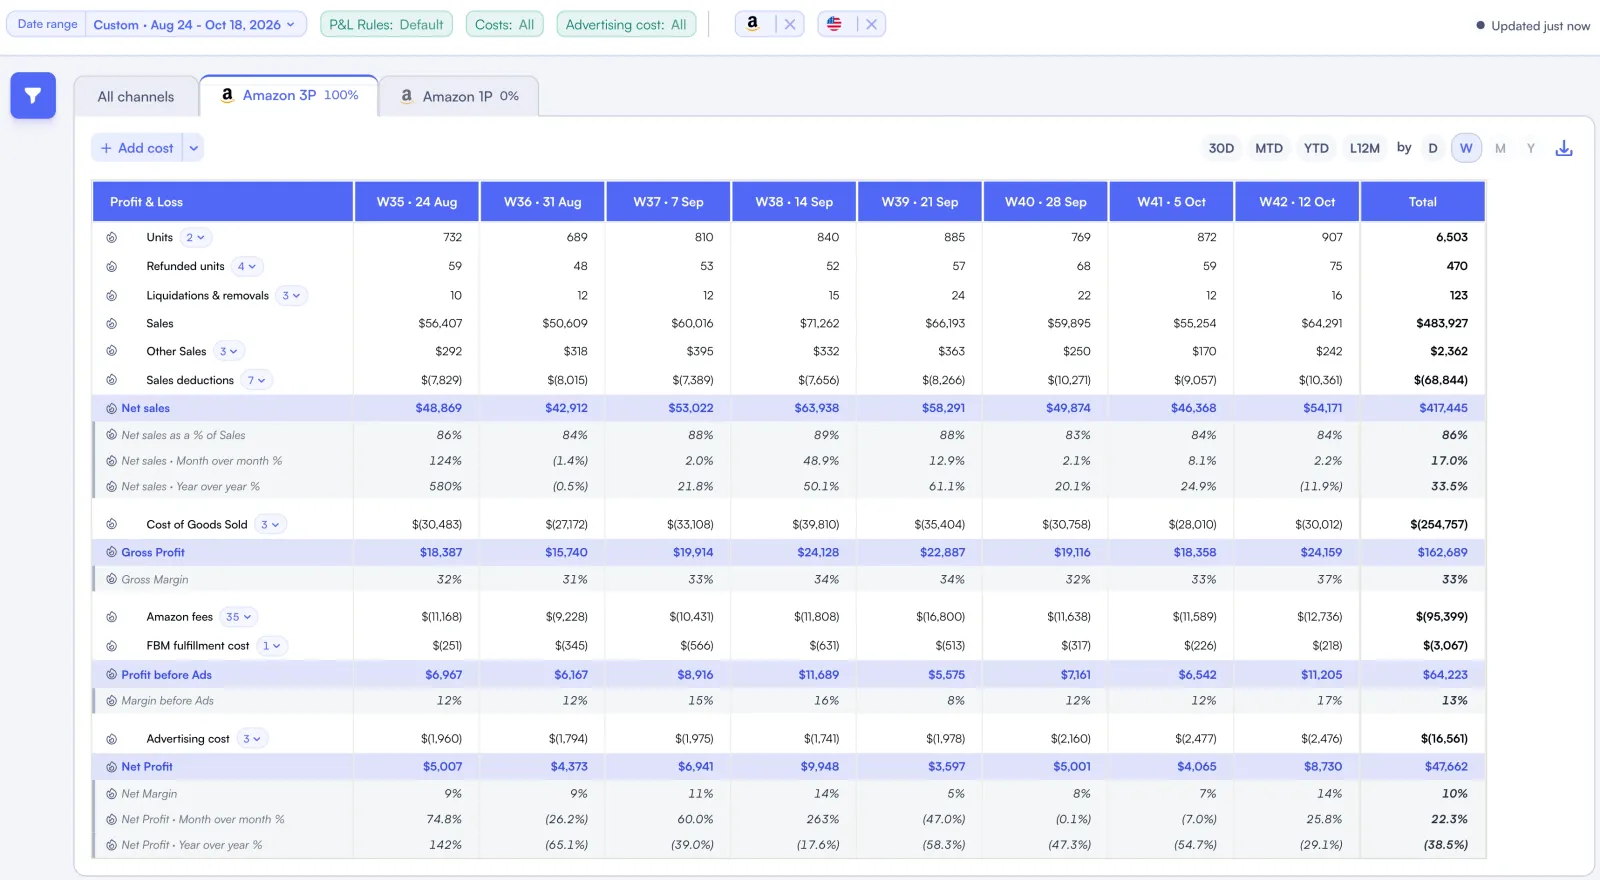Click the icon beside Net sales
Image resolution: width=1600 pixels, height=880 pixels.
click(111, 409)
